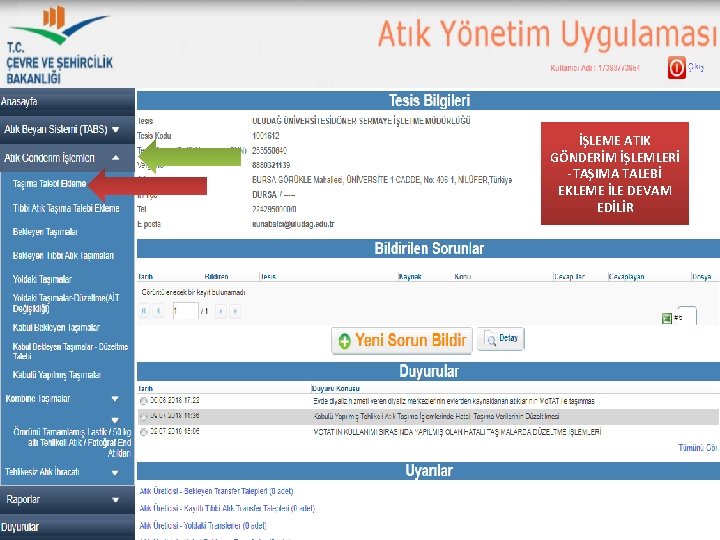Viewport: 720px width, 540px height.
Task: Expand Ömrünü Tamamlamış Lastik submenu arrow
Action: (x=115, y=420)
